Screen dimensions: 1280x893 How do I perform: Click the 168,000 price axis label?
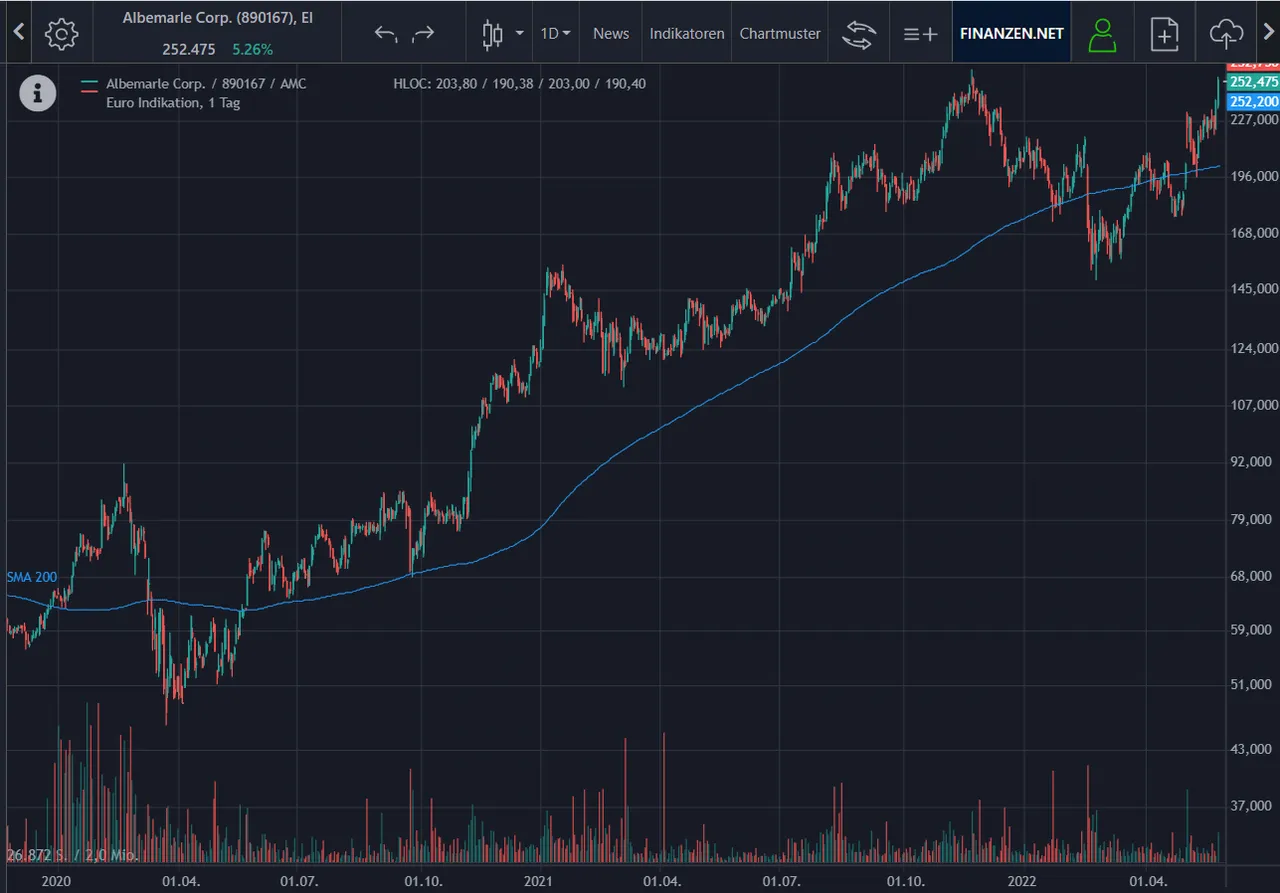click(1254, 233)
